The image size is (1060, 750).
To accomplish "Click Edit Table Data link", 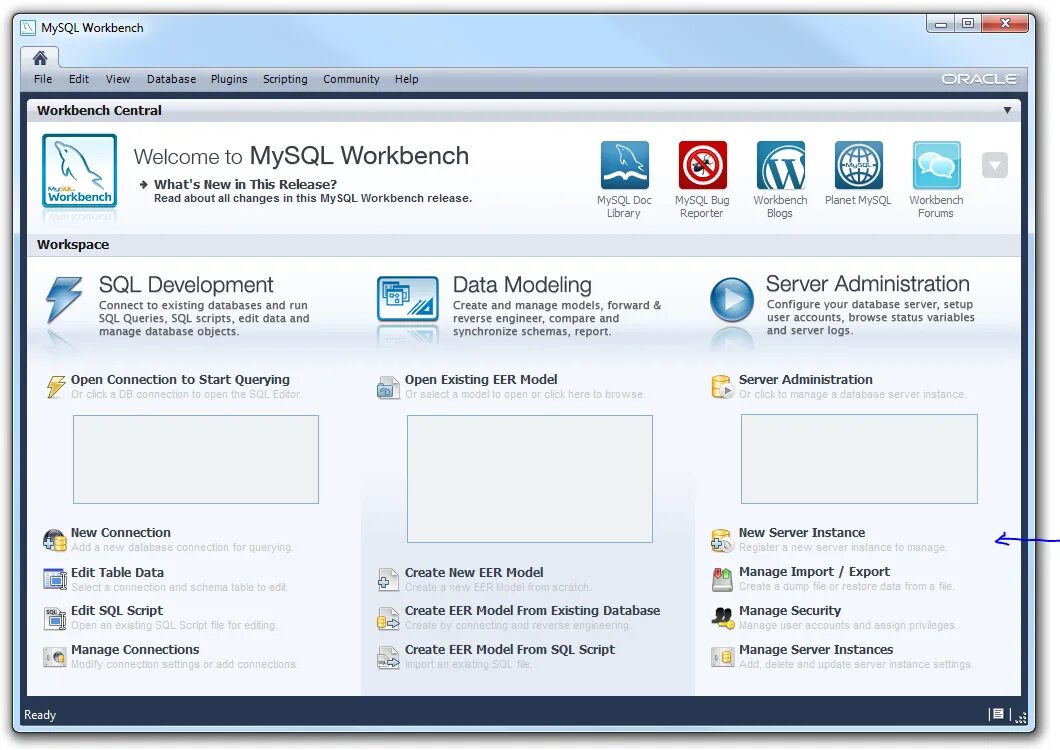I will (117, 572).
